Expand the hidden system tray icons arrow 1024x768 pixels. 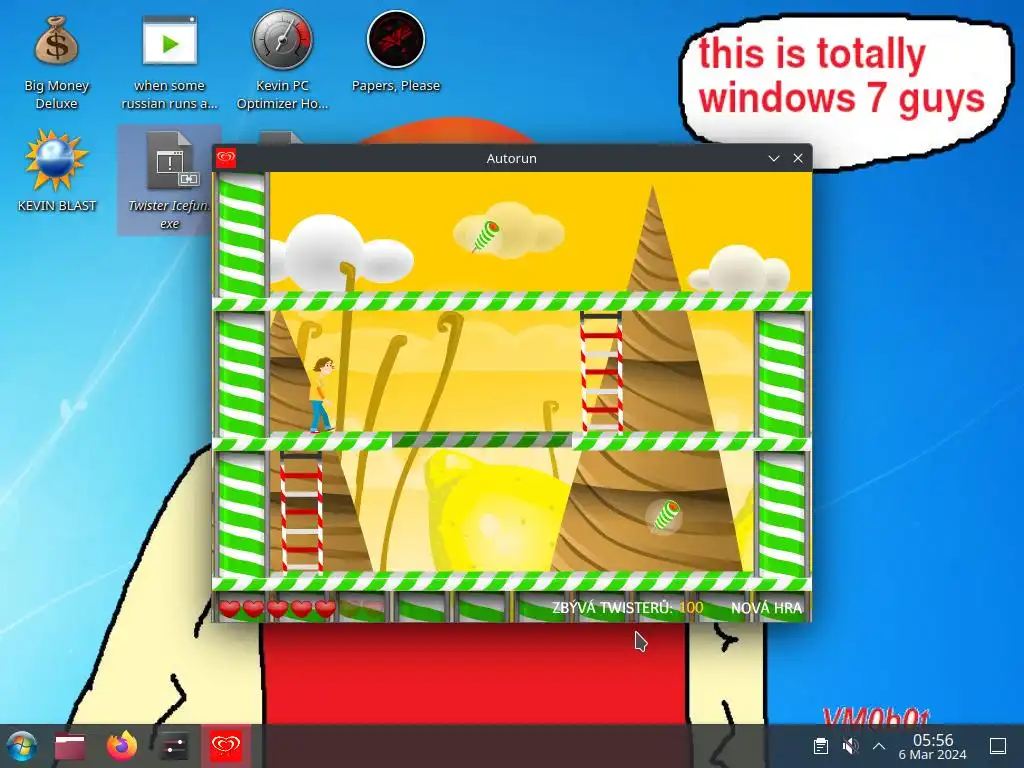(x=879, y=746)
